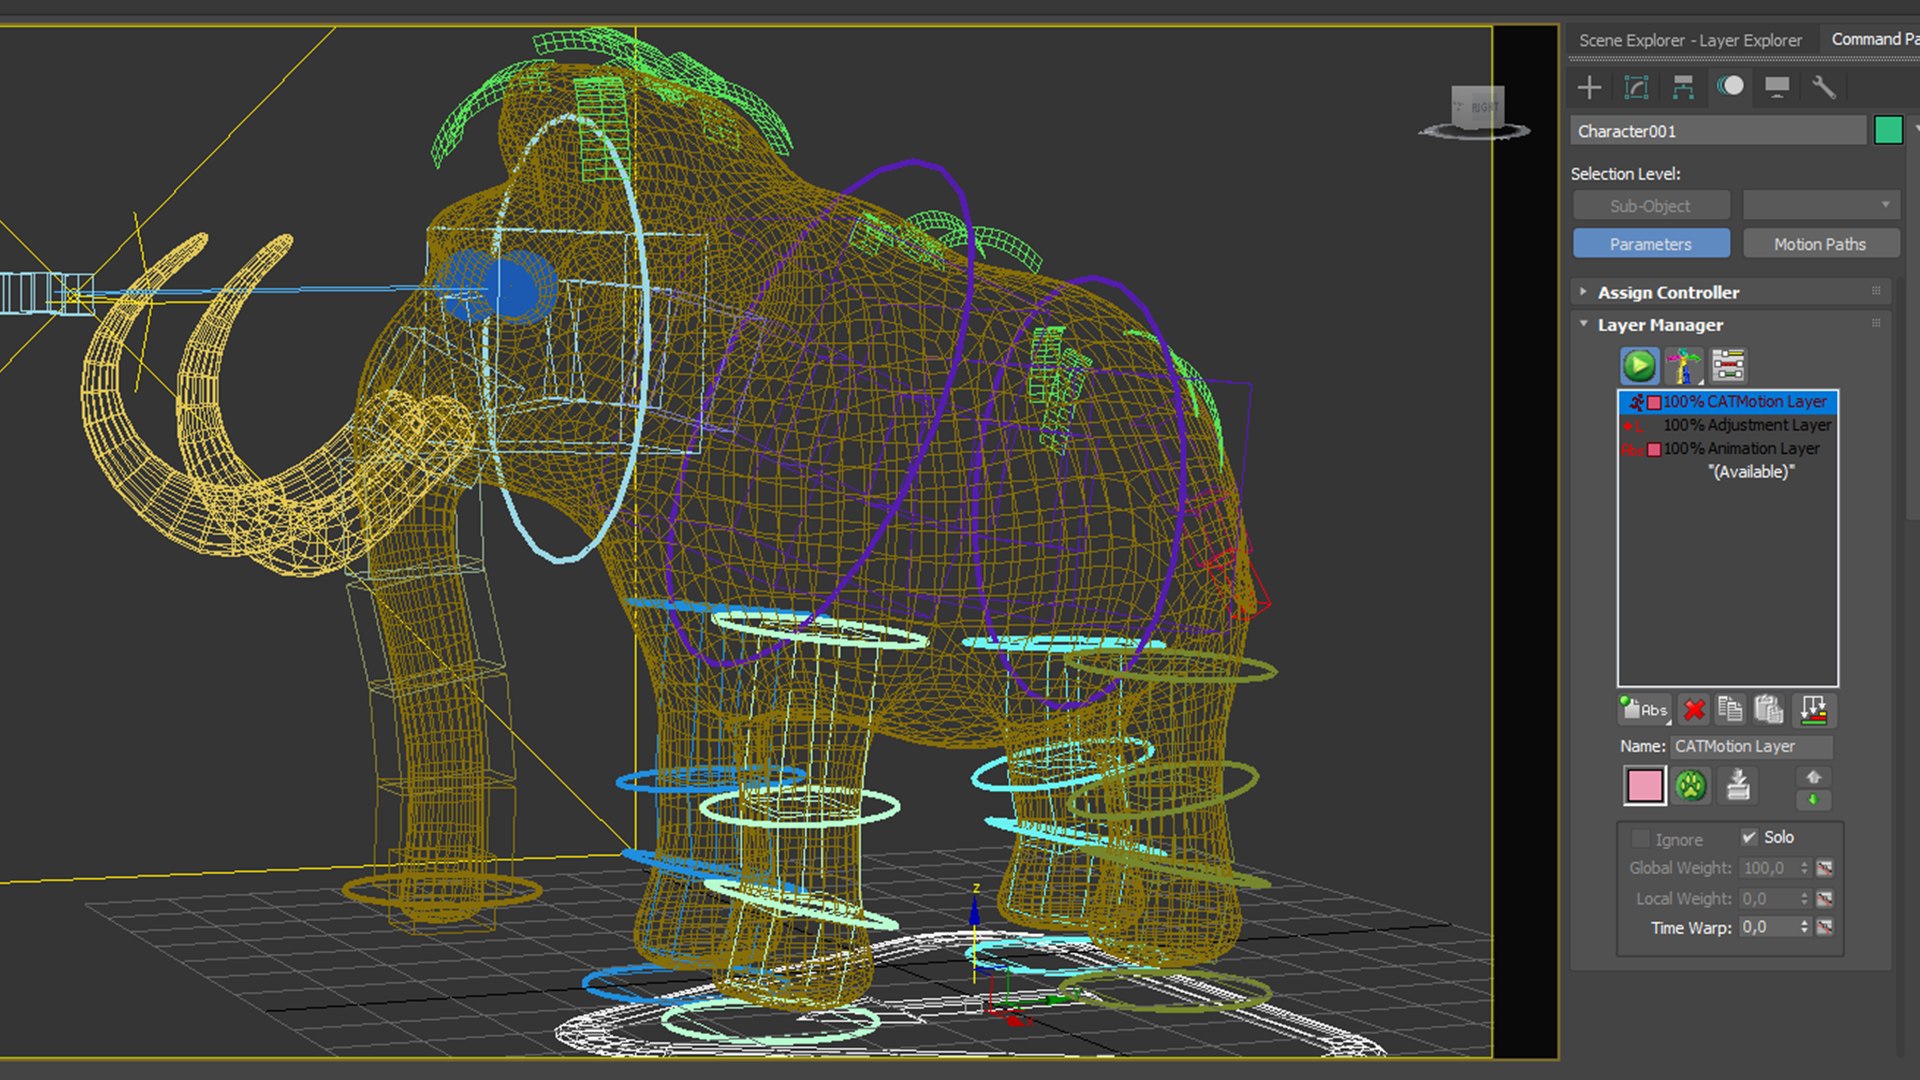This screenshot has width=1920, height=1080.
Task: Open the Hierarchy panel icon
Action: pyautogui.click(x=1683, y=87)
